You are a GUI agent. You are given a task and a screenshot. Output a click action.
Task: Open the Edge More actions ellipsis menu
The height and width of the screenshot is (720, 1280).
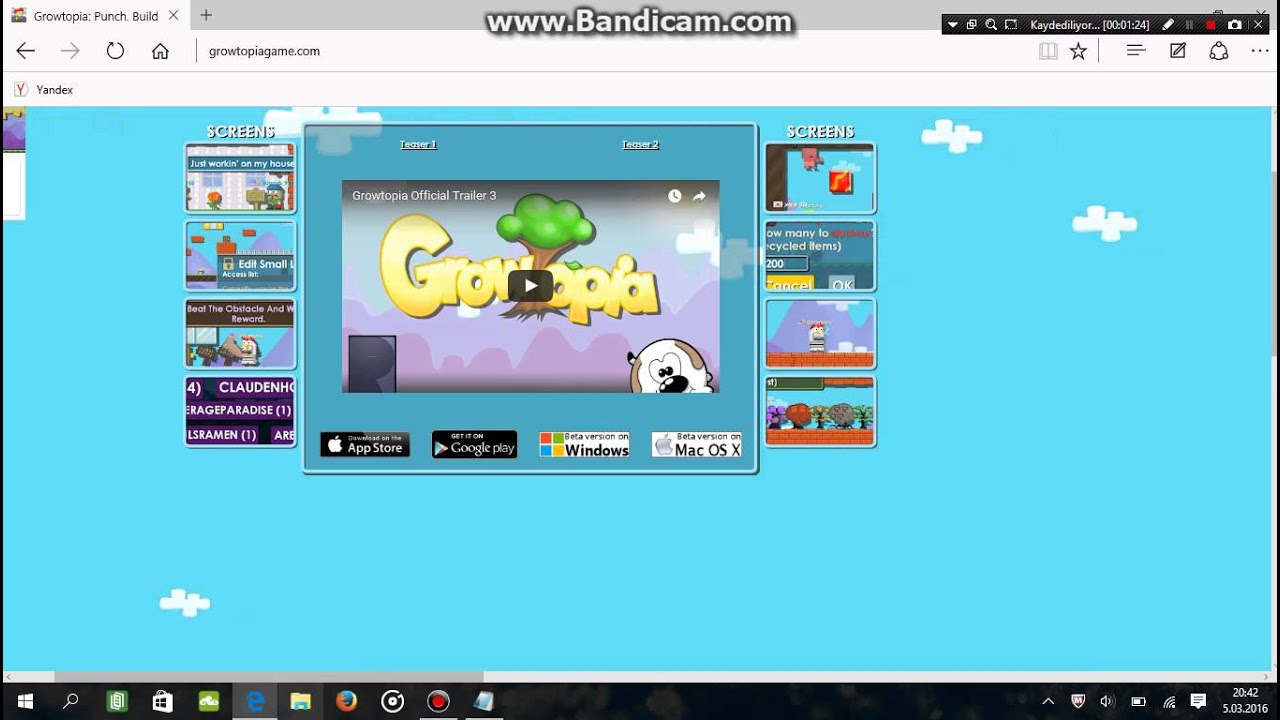[x=1259, y=51]
